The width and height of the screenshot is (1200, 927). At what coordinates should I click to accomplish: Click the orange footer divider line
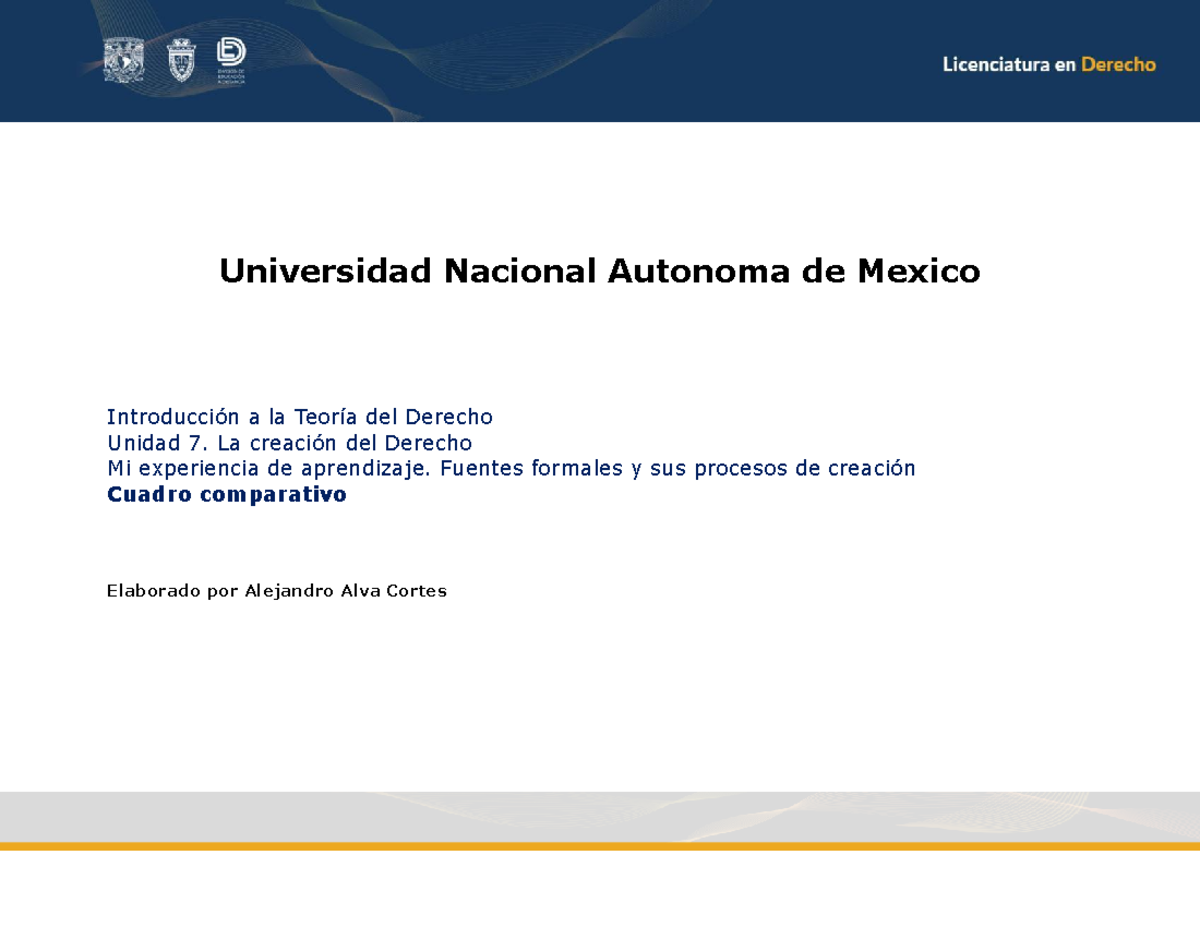[600, 846]
